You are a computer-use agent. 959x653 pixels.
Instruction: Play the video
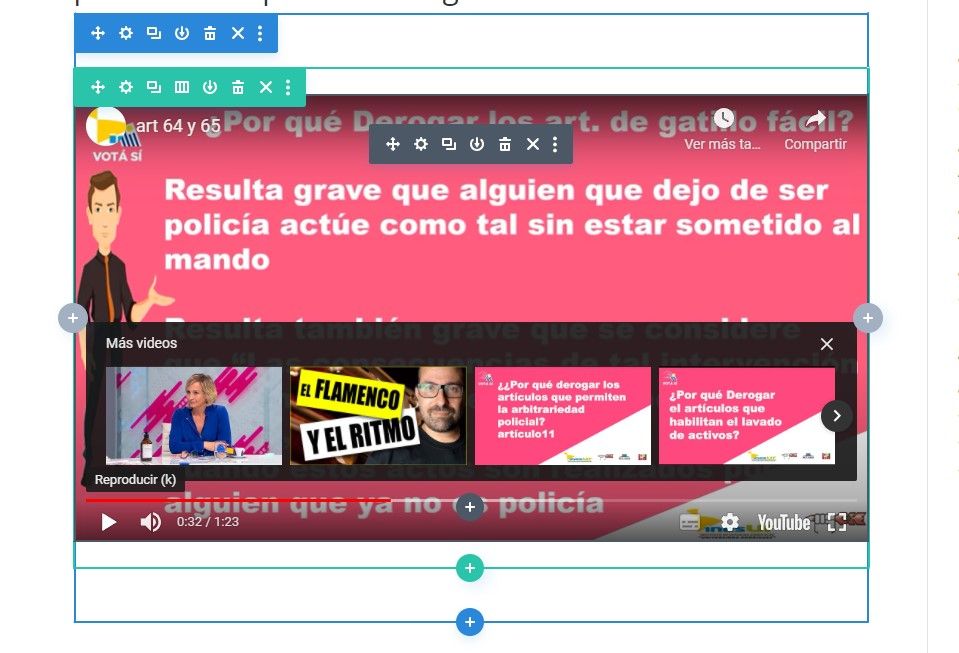[x=109, y=522]
